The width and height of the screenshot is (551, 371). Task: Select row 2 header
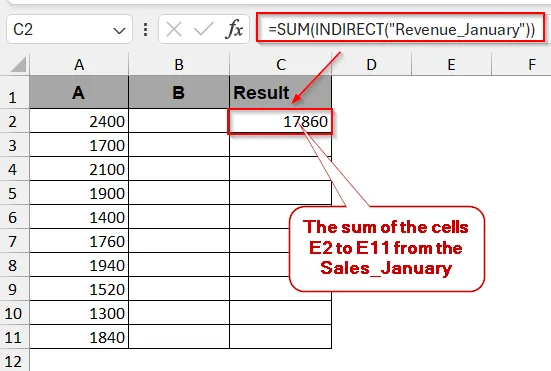pos(15,121)
